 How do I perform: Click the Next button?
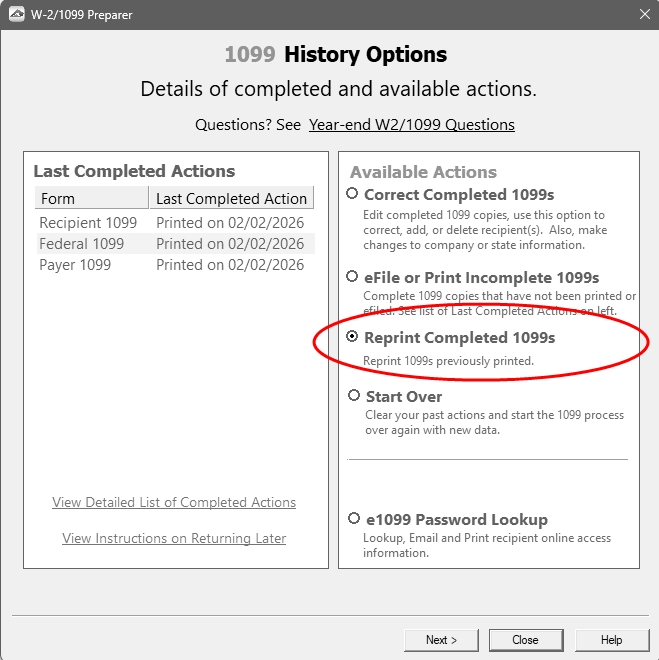[x=441, y=640]
